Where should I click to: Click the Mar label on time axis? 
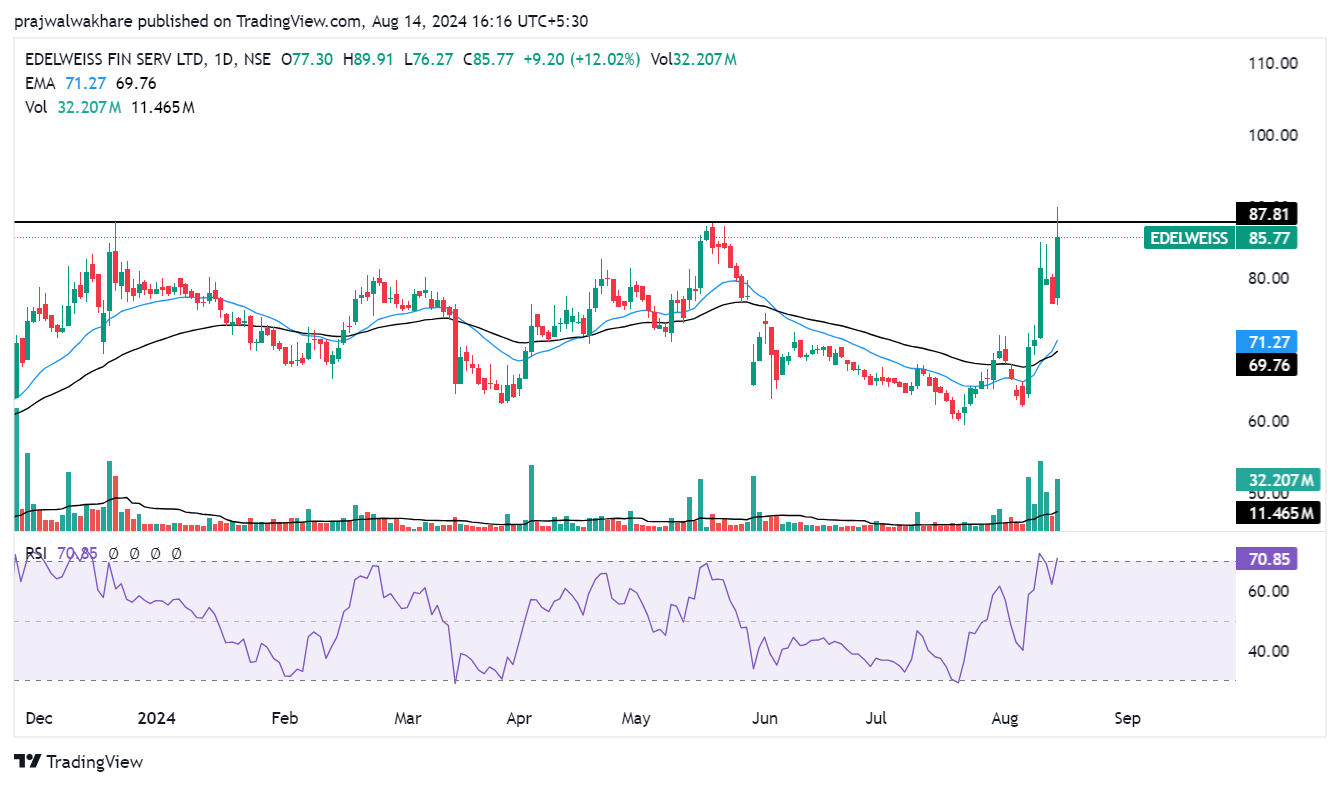click(x=407, y=718)
